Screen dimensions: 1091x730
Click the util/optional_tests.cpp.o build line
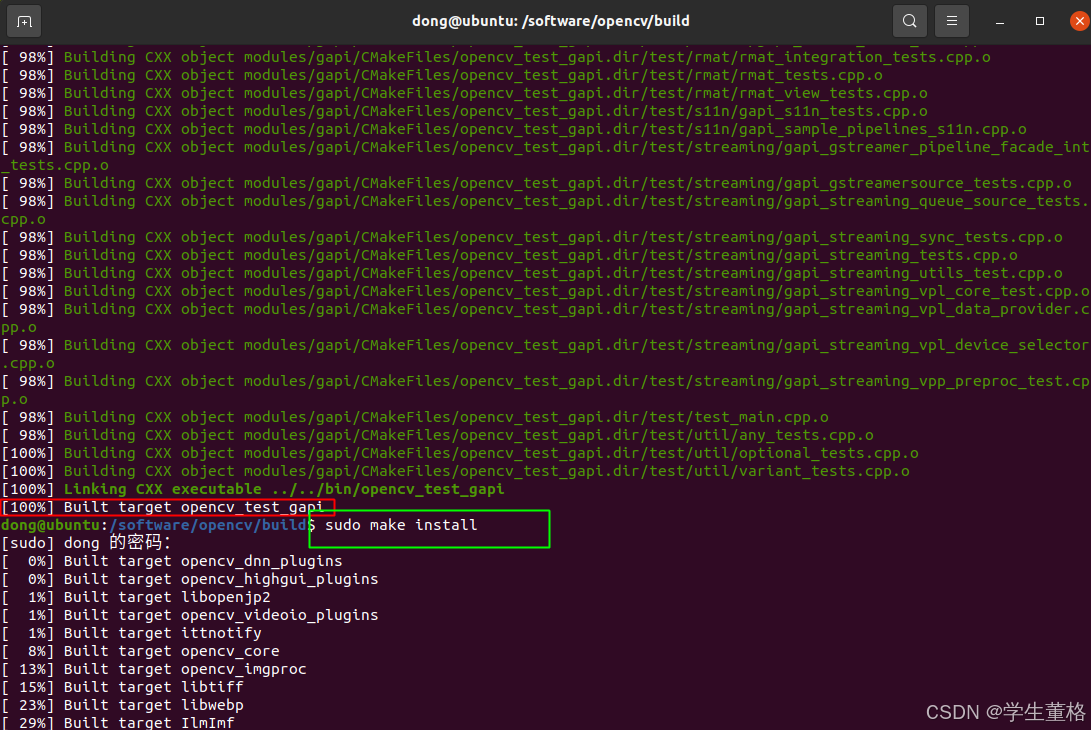[460, 453]
